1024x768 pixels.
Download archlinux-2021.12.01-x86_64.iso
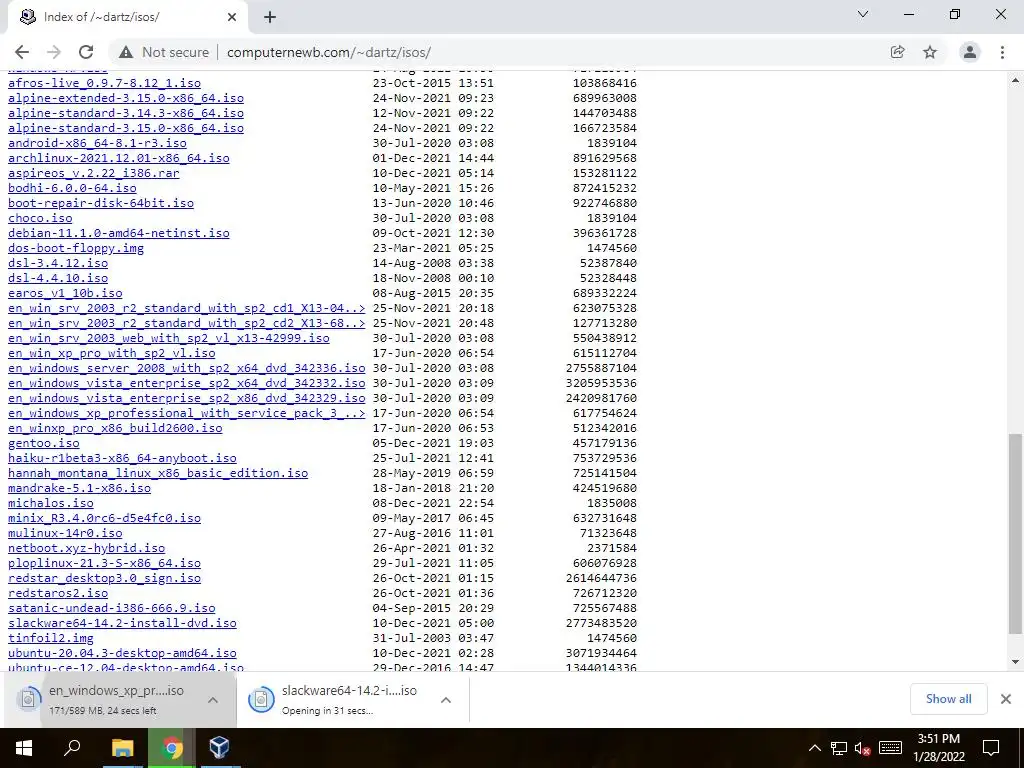pos(119,158)
